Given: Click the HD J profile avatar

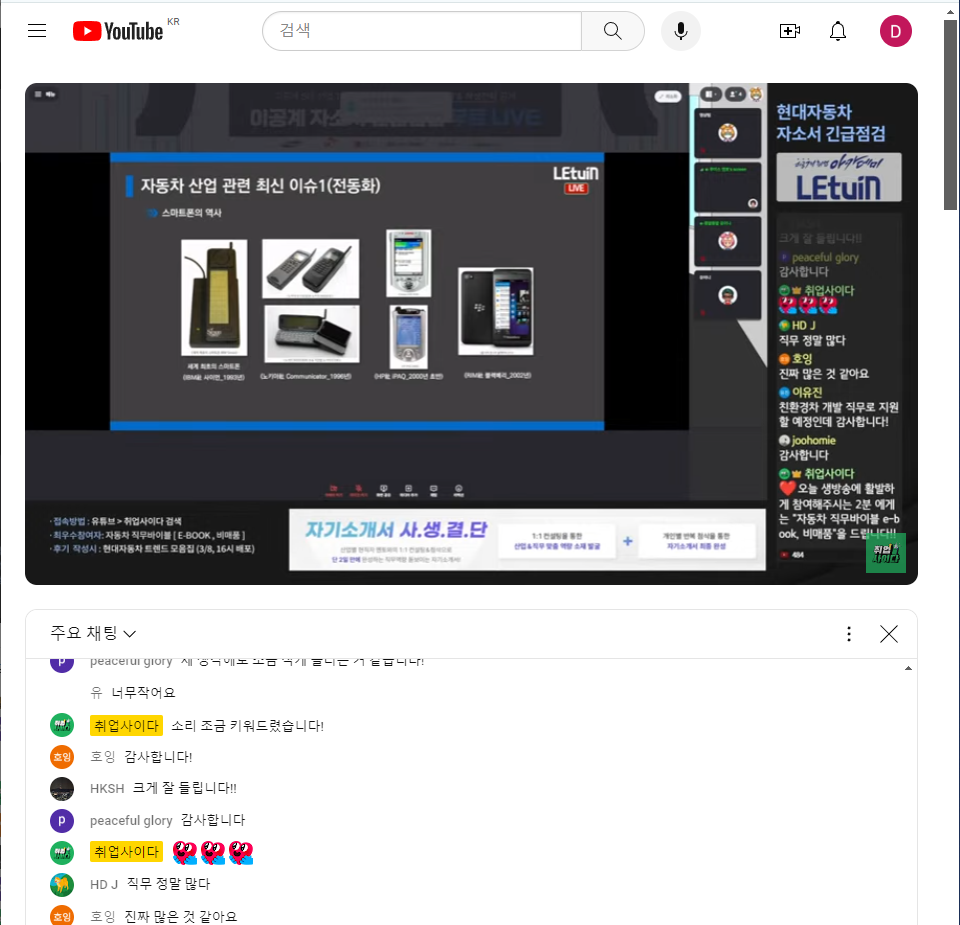Looking at the screenshot, I should coord(62,885).
